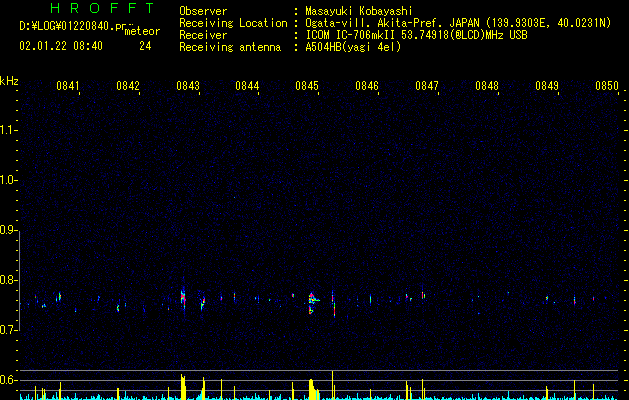Click the 0846 time marker
Viewport: 629px width, 400px height.
click(367, 85)
